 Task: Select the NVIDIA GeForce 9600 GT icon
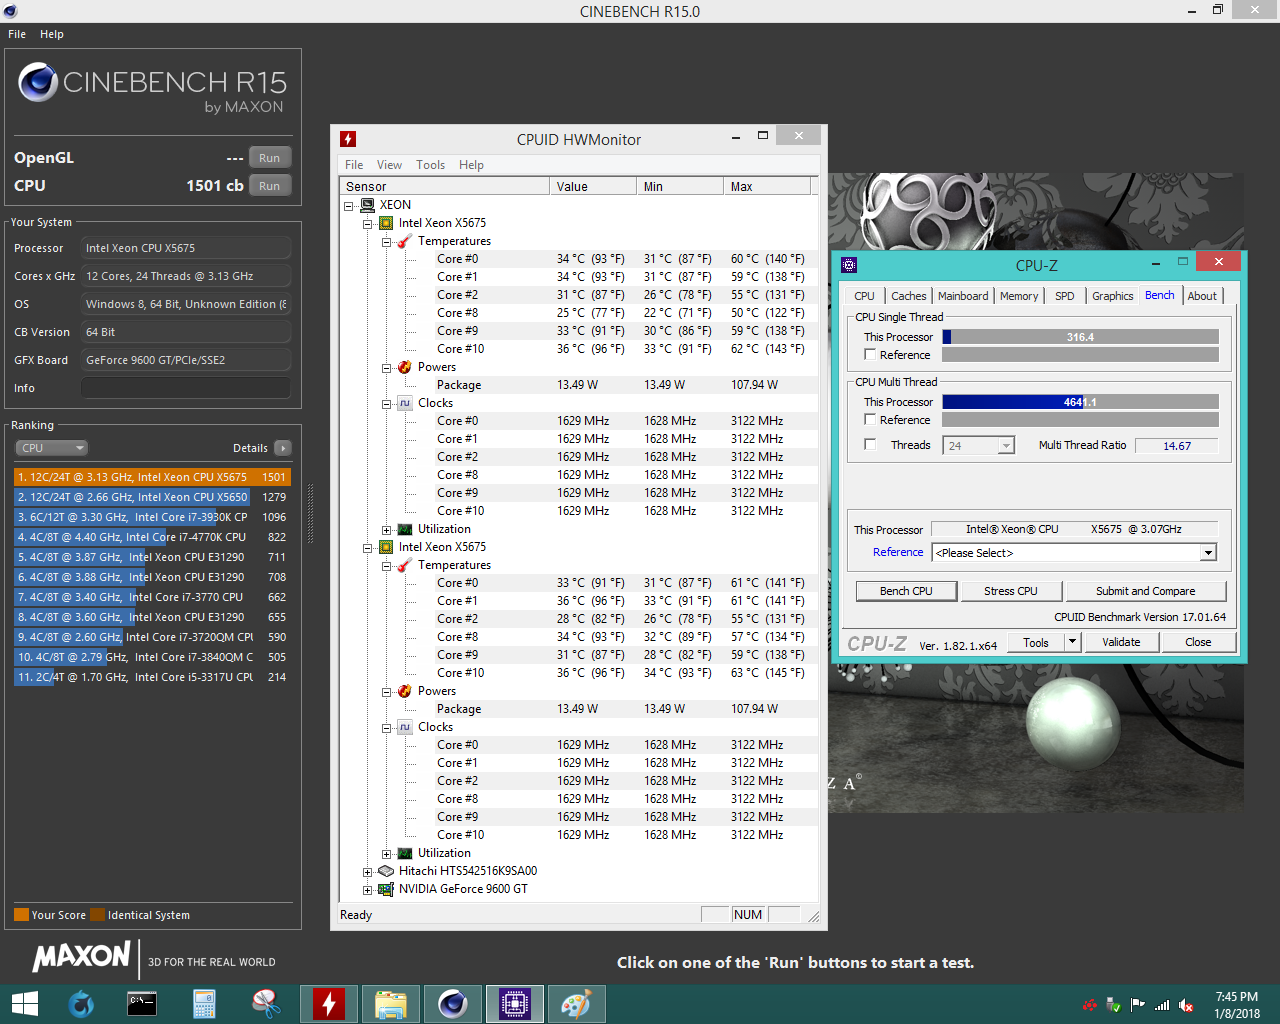click(x=386, y=889)
